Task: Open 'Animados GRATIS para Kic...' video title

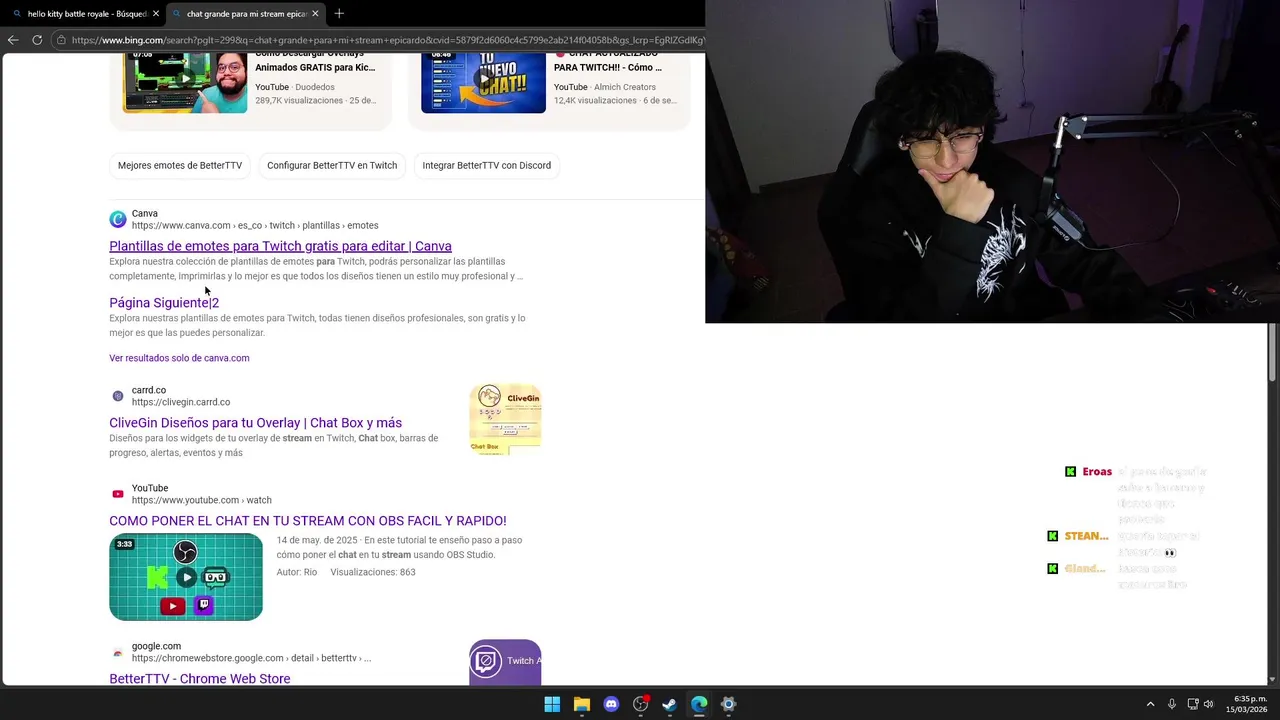Action: point(315,68)
